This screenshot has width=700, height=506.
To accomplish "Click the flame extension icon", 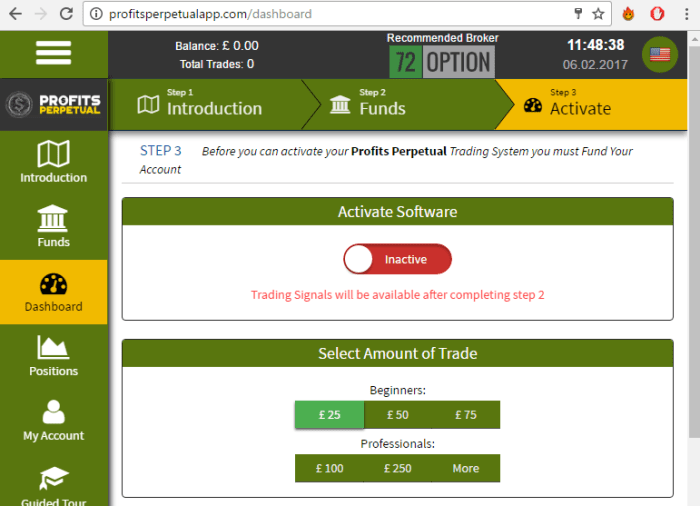I will (x=629, y=14).
